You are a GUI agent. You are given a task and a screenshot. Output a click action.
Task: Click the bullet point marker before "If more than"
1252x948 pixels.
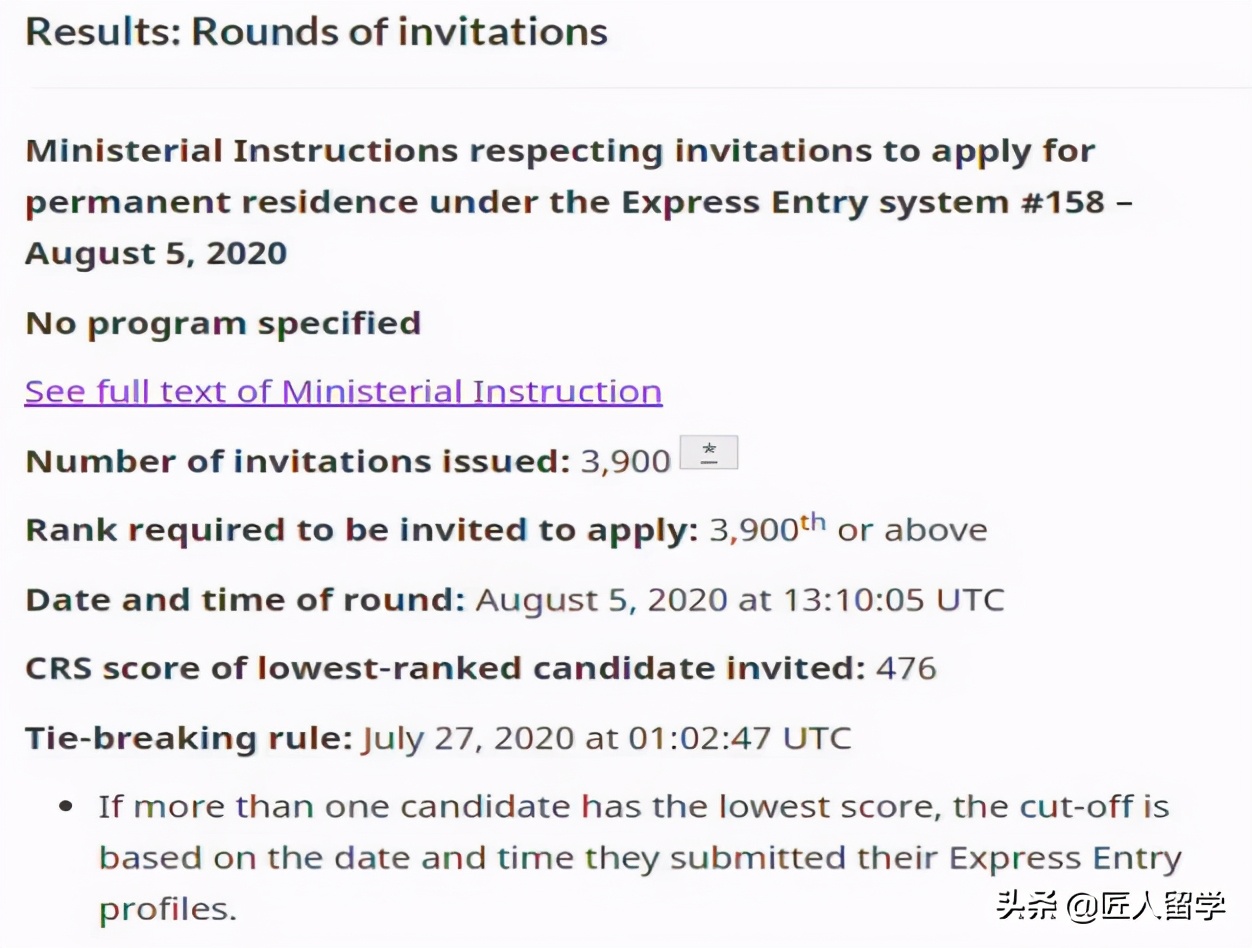coord(67,806)
